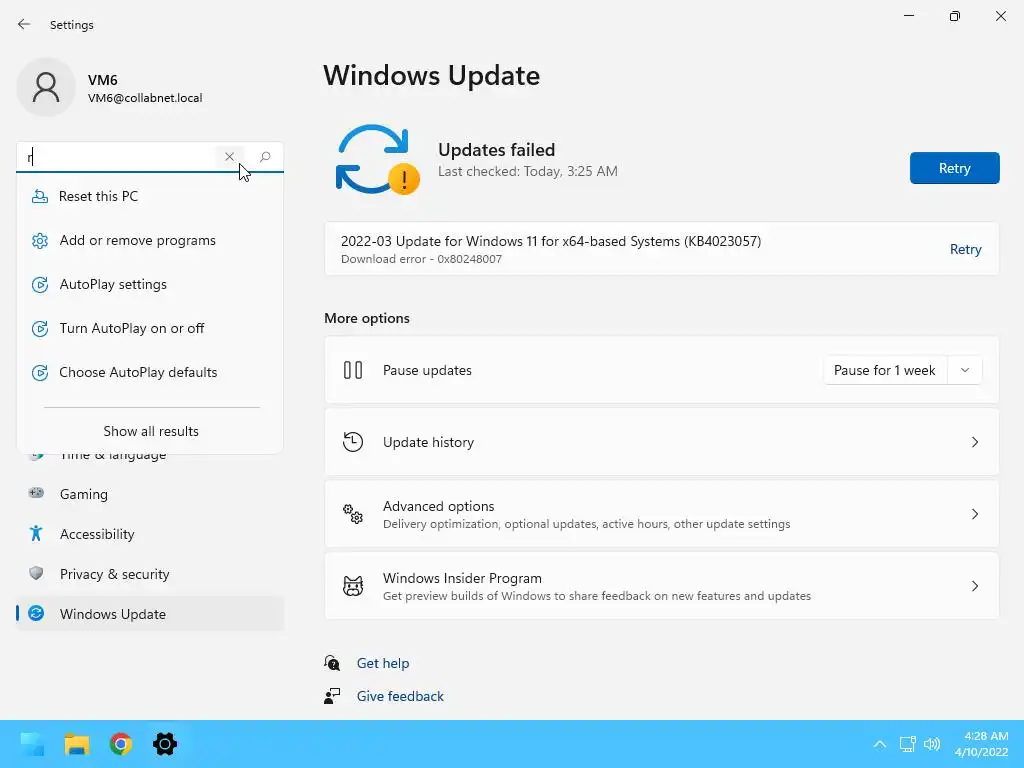
Task: Click the Update history clock icon
Action: tap(353, 442)
